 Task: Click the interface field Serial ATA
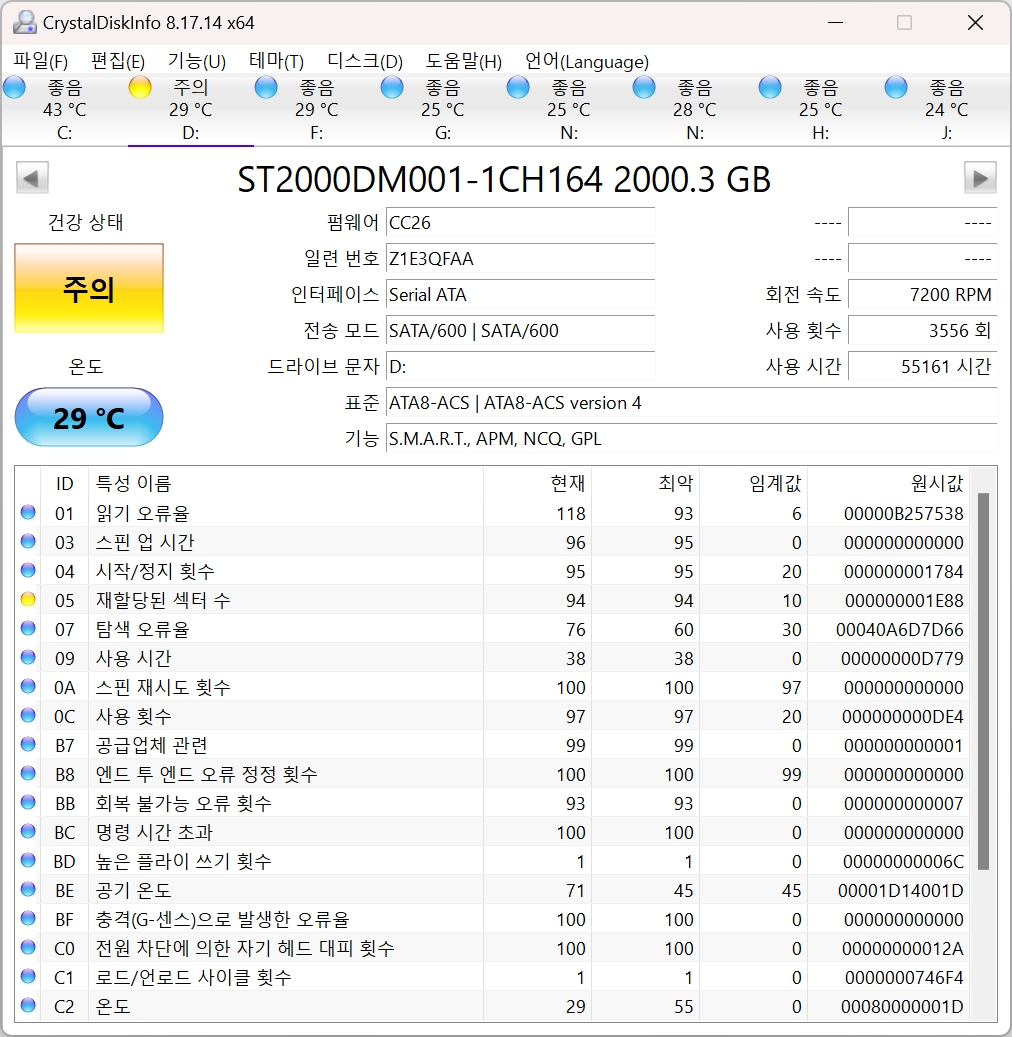[x=521, y=294]
